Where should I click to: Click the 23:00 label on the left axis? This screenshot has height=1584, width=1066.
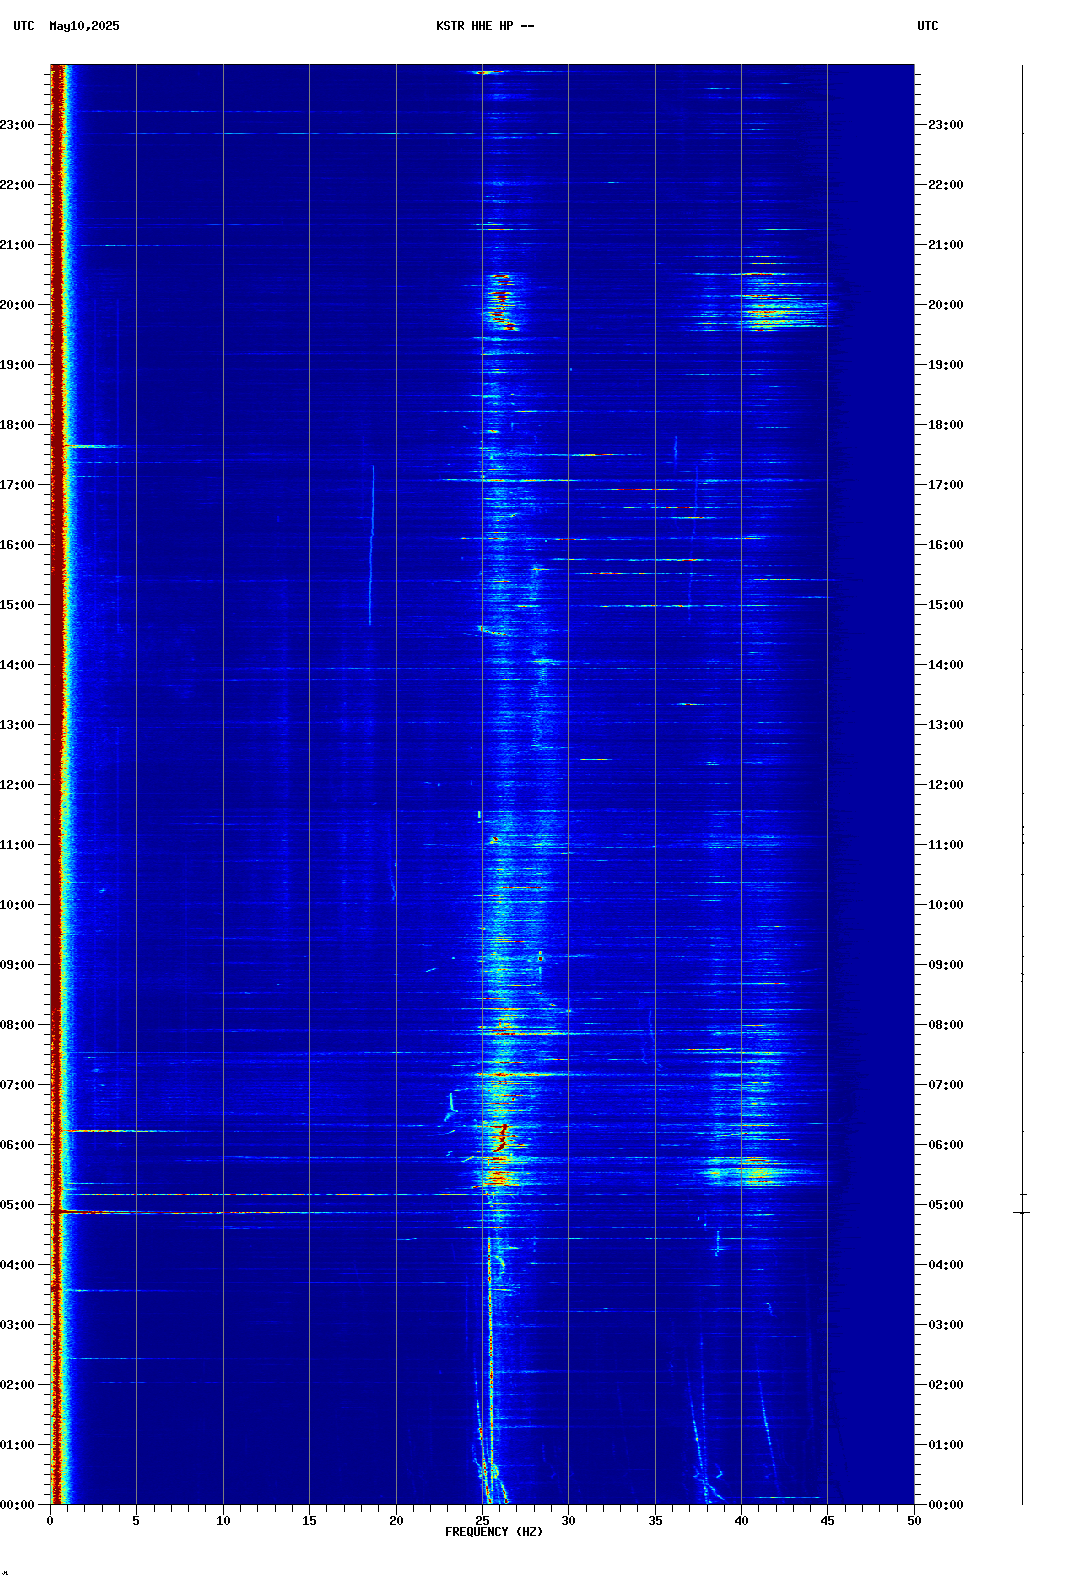click(x=17, y=125)
